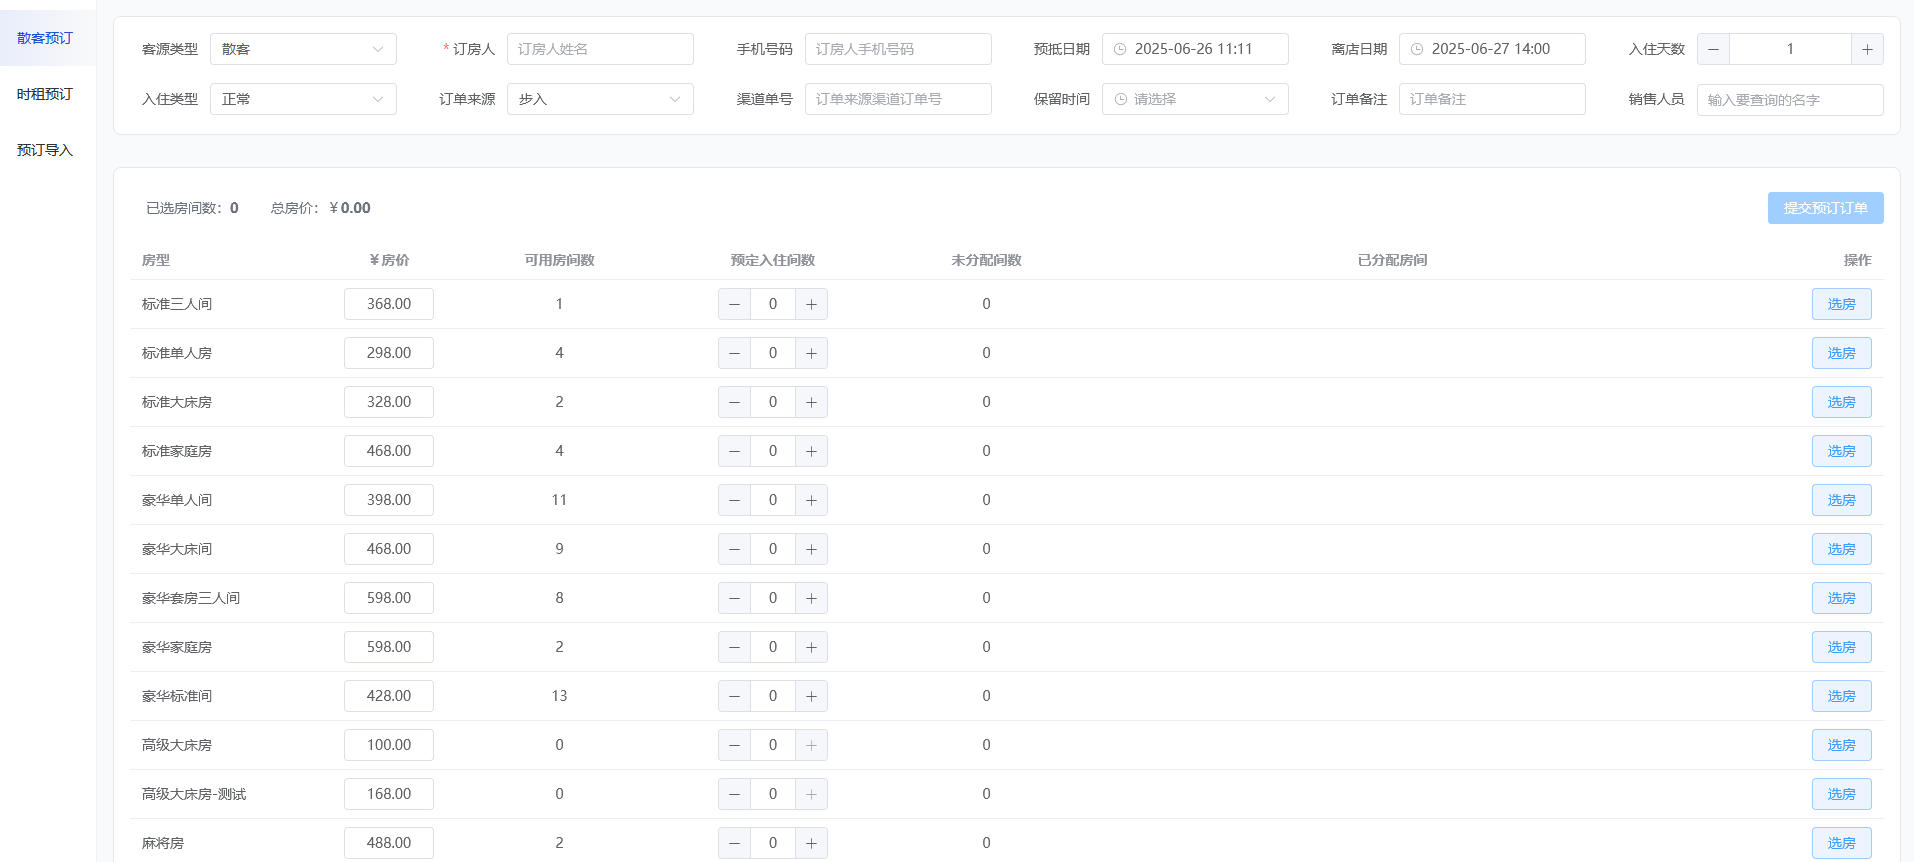Decrease room count for 标准家庭房
The width and height of the screenshot is (1914, 862).
coord(734,451)
